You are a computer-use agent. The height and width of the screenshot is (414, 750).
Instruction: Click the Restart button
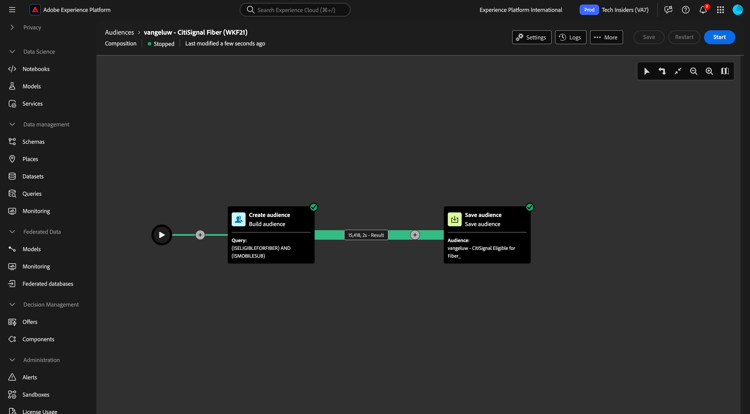click(x=684, y=37)
